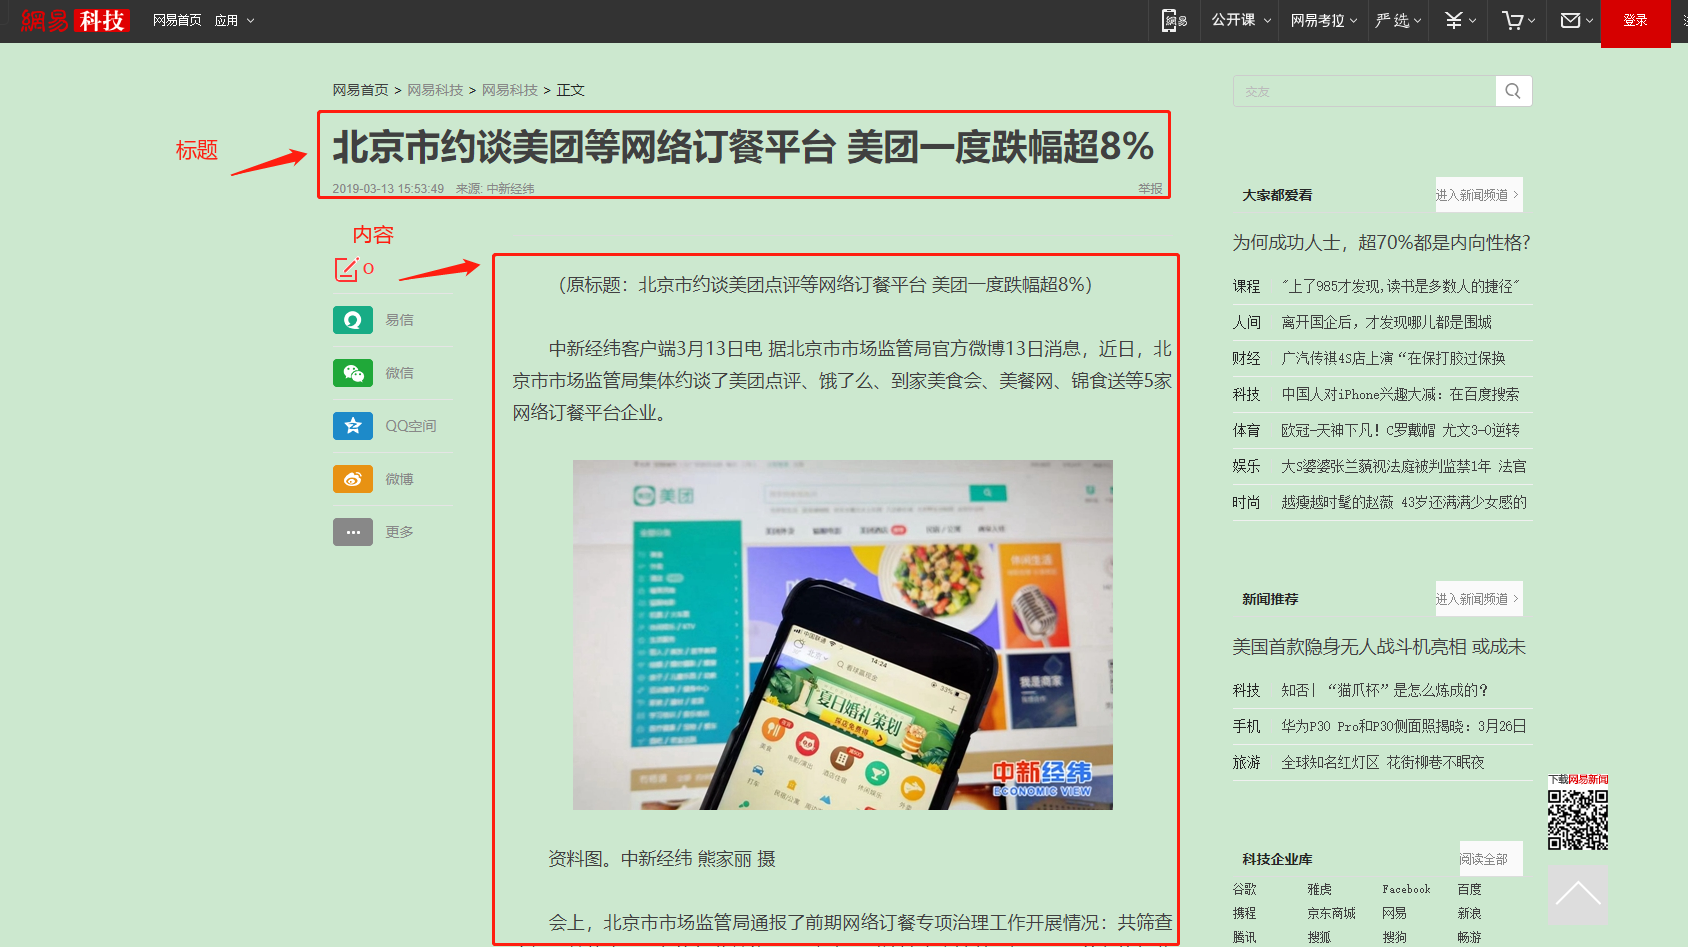Click 畅游 in company list
This screenshot has height=947, width=1688.
(1469, 937)
